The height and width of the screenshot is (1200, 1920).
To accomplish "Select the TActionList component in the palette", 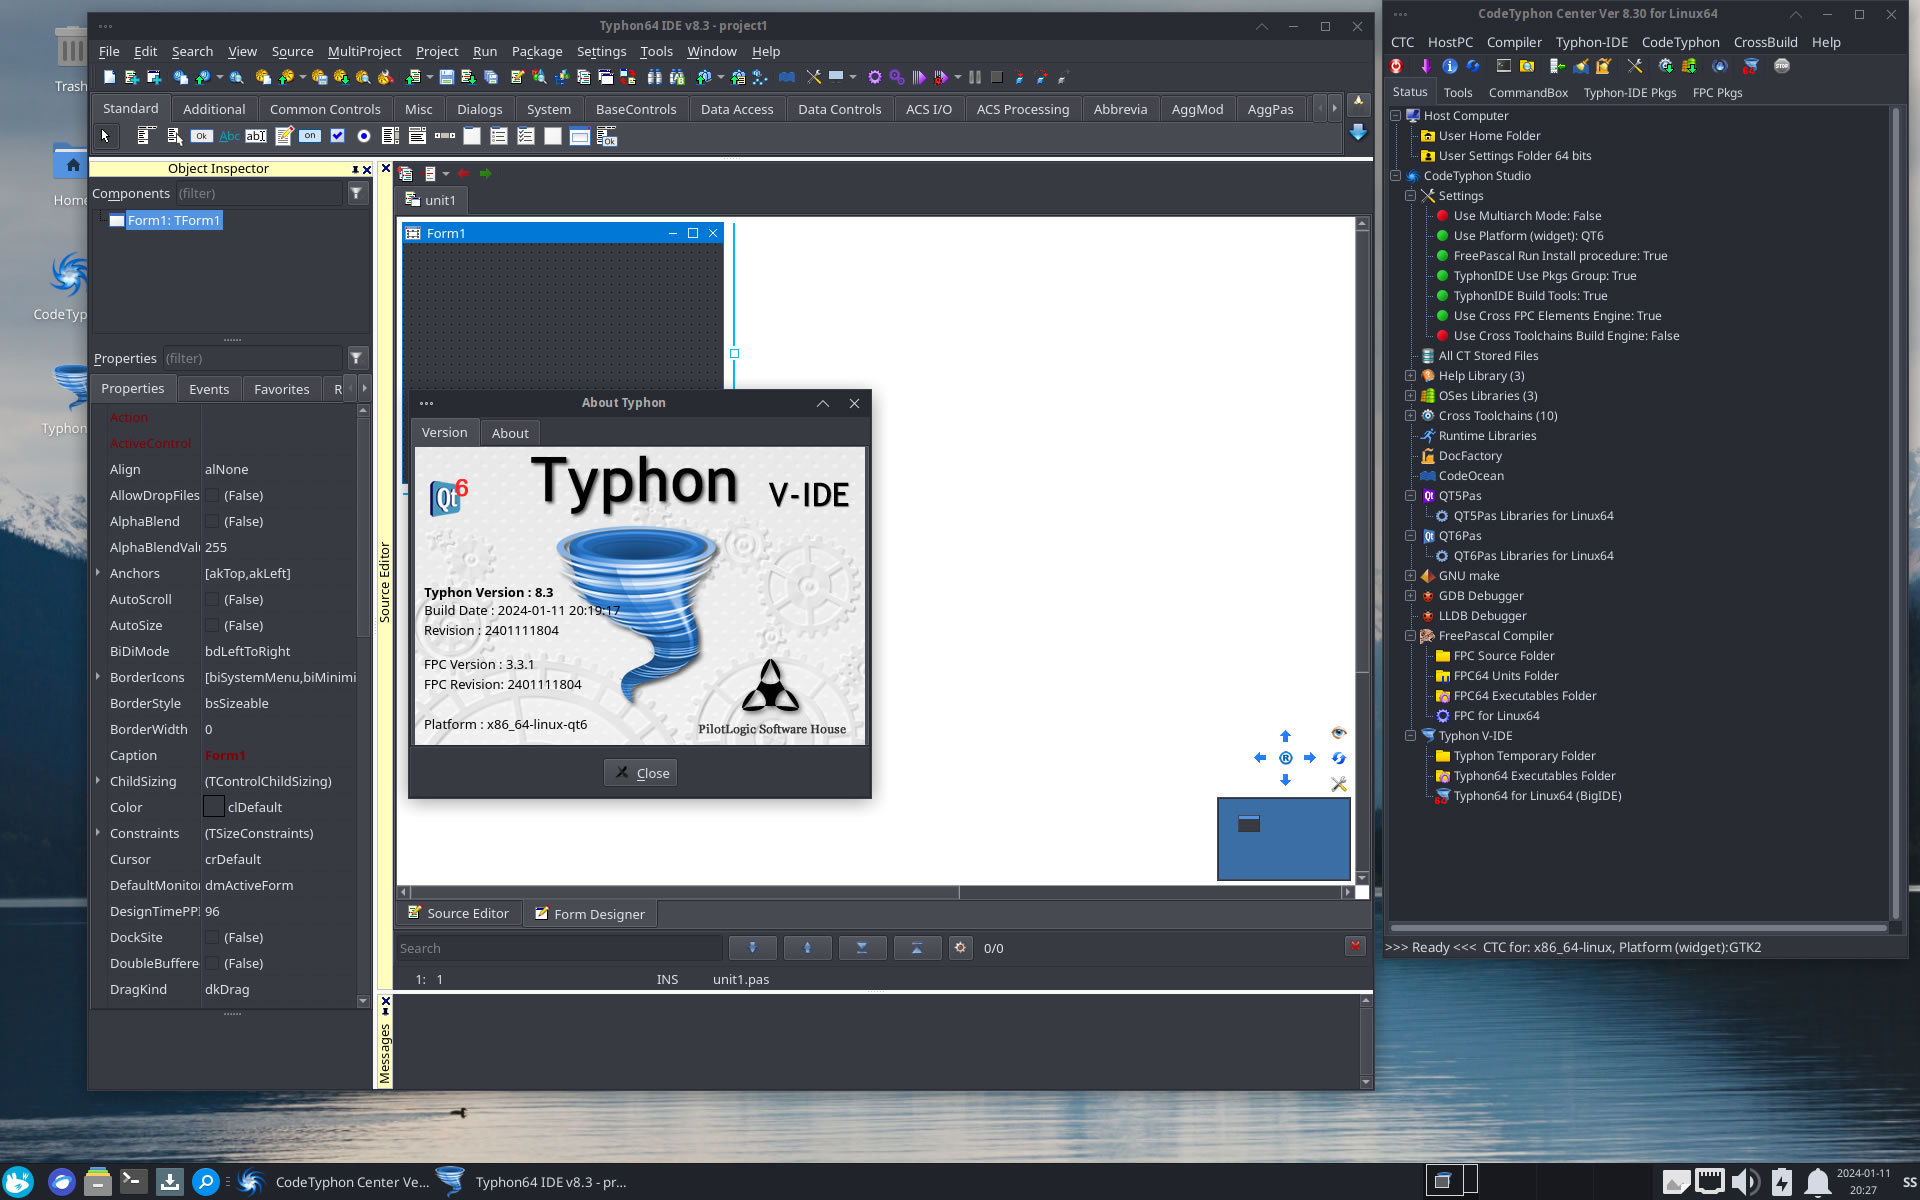I will (x=606, y=136).
